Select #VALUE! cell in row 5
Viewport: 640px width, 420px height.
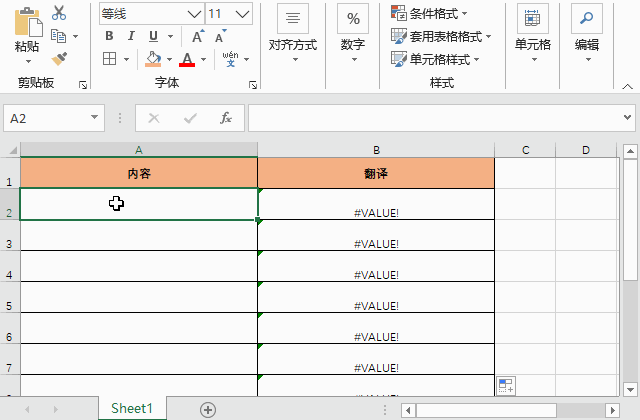pos(376,297)
